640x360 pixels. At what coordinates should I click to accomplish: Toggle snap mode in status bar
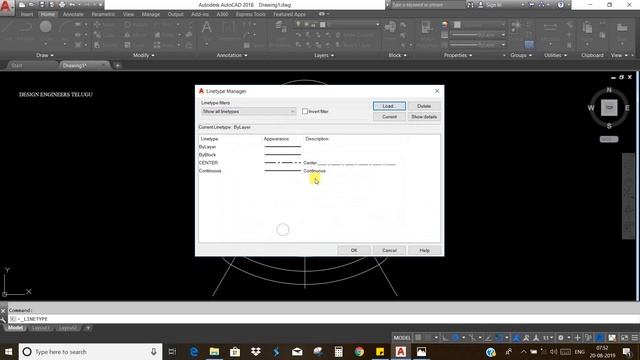(428, 338)
